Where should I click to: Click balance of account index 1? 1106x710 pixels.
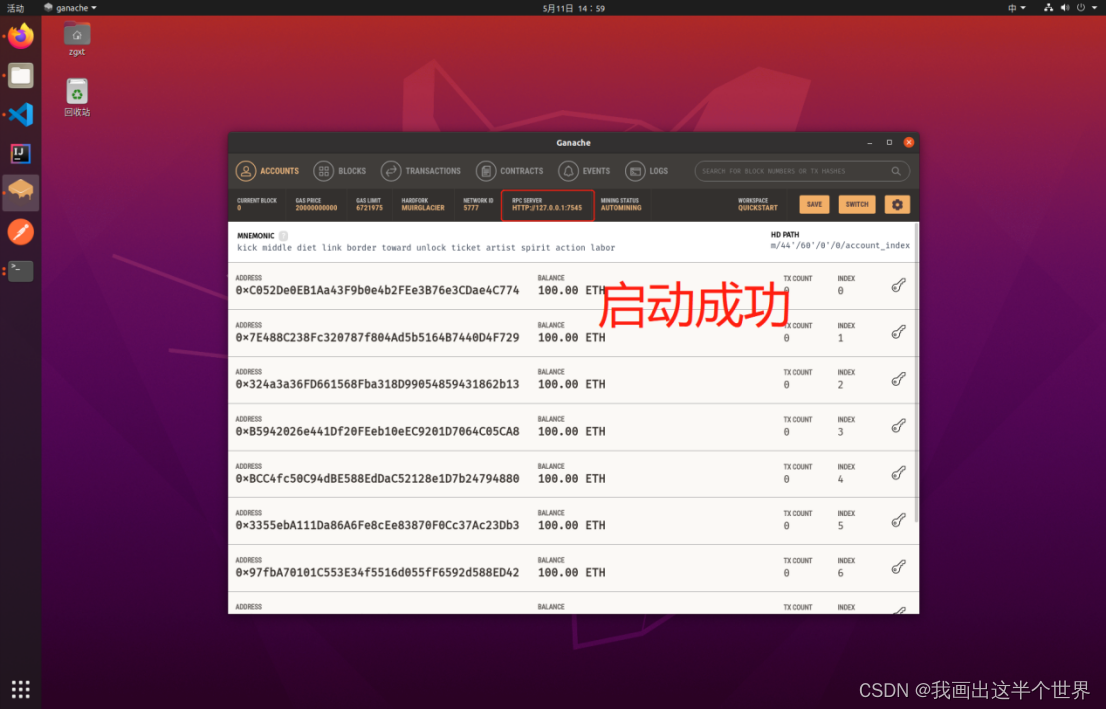(571, 338)
